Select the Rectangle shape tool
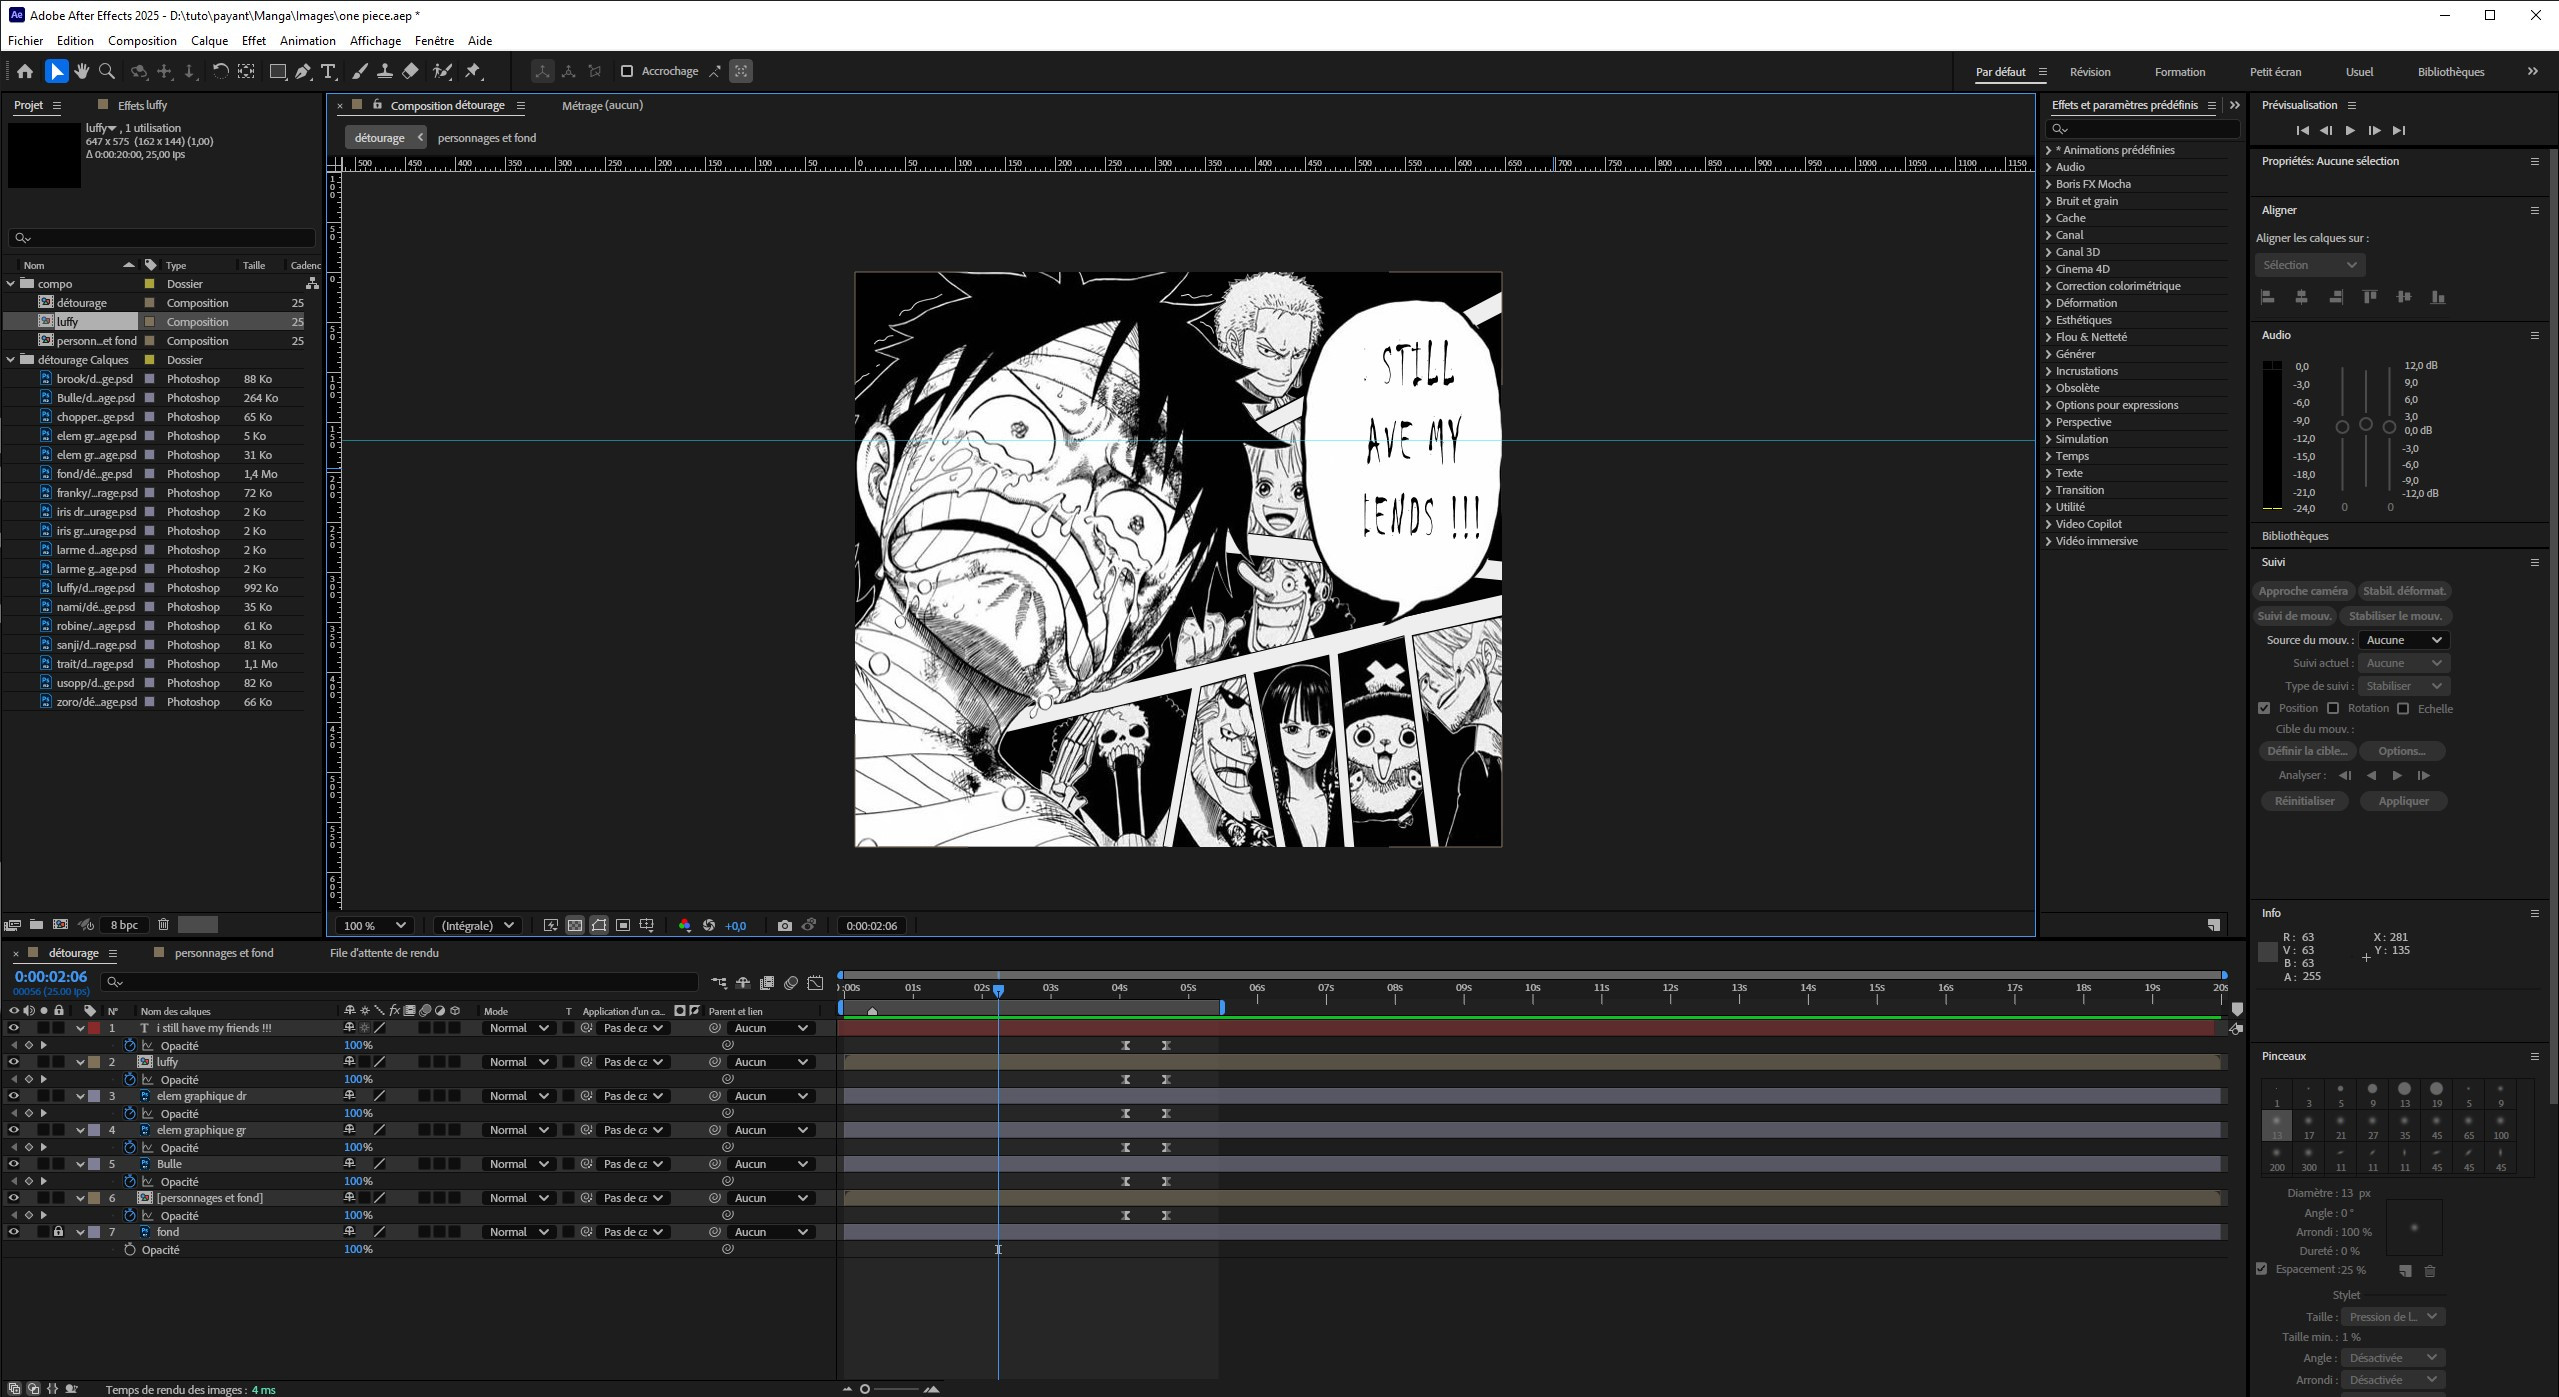This screenshot has height=1397, width=2559. coord(278,71)
